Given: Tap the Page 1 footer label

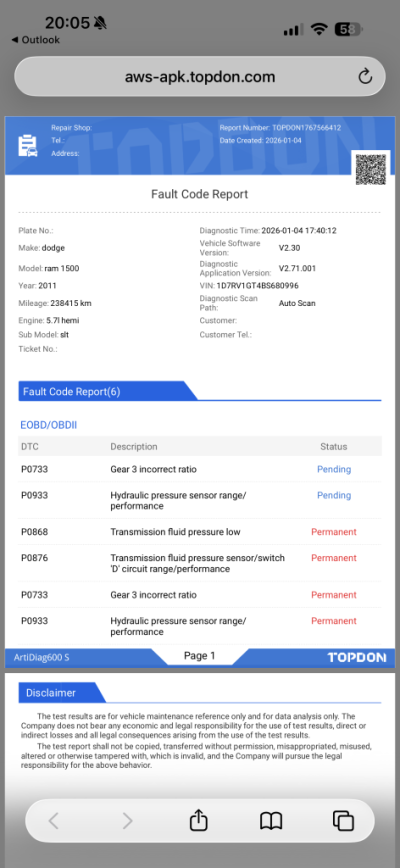Looking at the screenshot, I should click(x=200, y=656).
